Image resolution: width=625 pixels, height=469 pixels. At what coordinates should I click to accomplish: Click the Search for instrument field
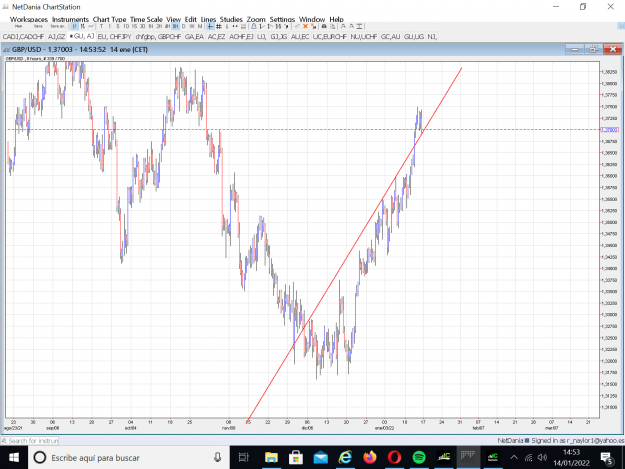click(30, 441)
